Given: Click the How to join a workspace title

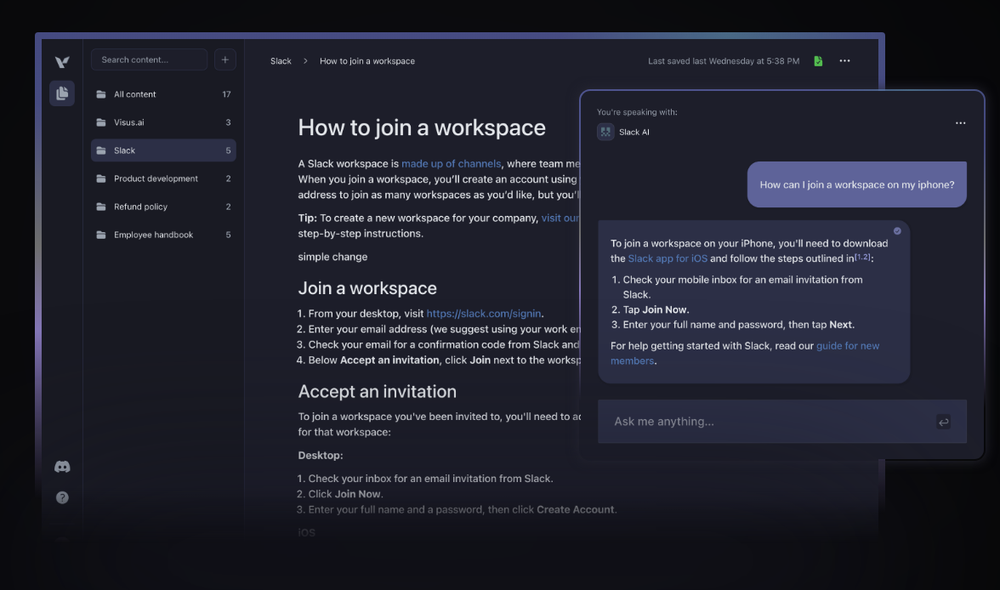Looking at the screenshot, I should (422, 128).
